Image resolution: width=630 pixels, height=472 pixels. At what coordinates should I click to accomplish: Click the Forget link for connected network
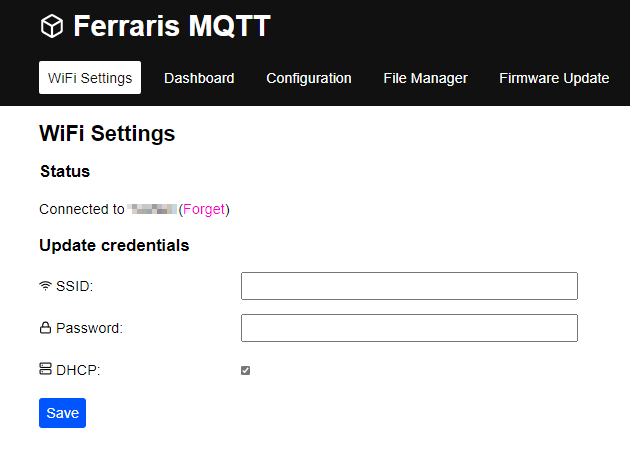pos(204,209)
